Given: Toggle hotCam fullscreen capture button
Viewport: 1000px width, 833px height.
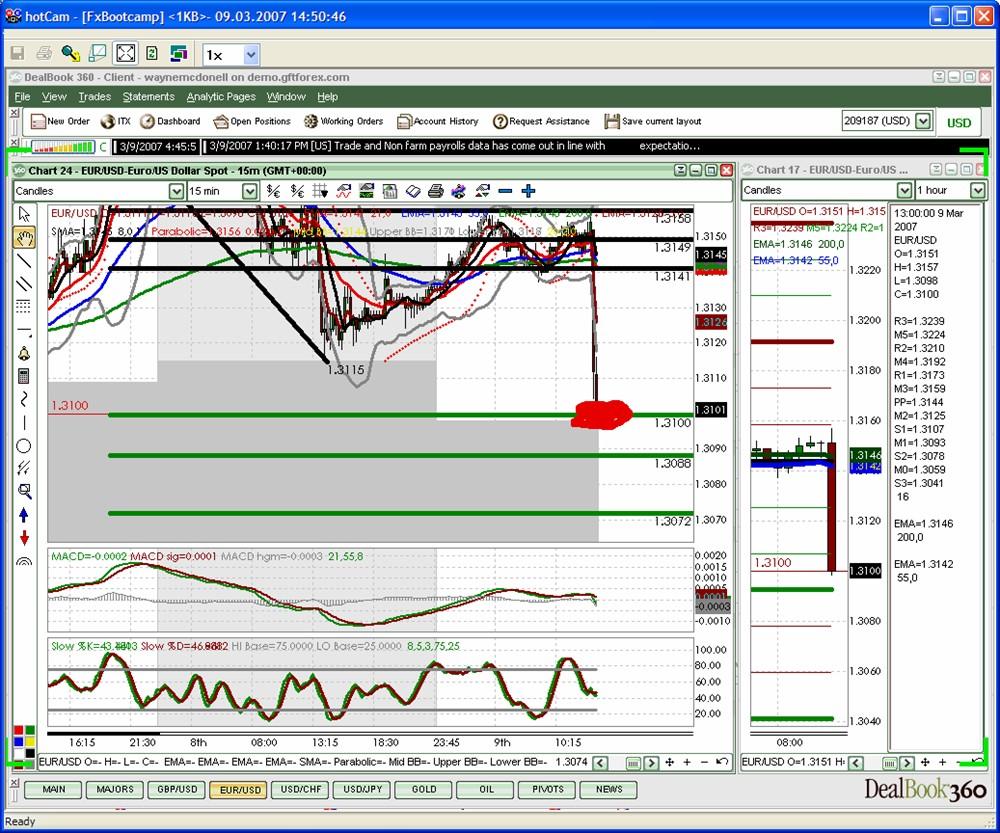Looking at the screenshot, I should pos(125,54).
